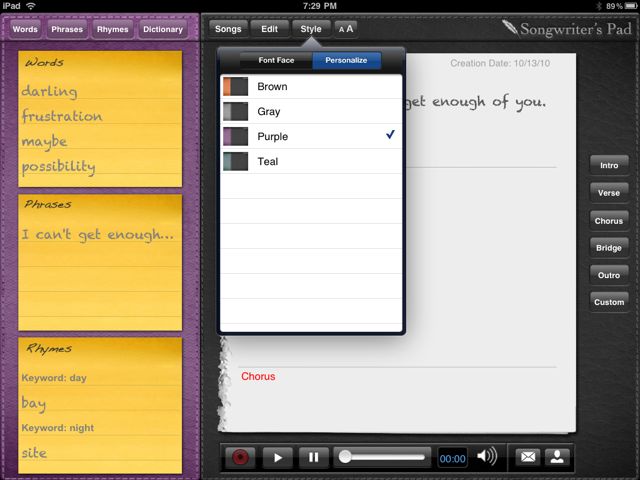This screenshot has height=480, width=640.
Task: Insert a Chorus section from the sidebar
Action: (609, 221)
